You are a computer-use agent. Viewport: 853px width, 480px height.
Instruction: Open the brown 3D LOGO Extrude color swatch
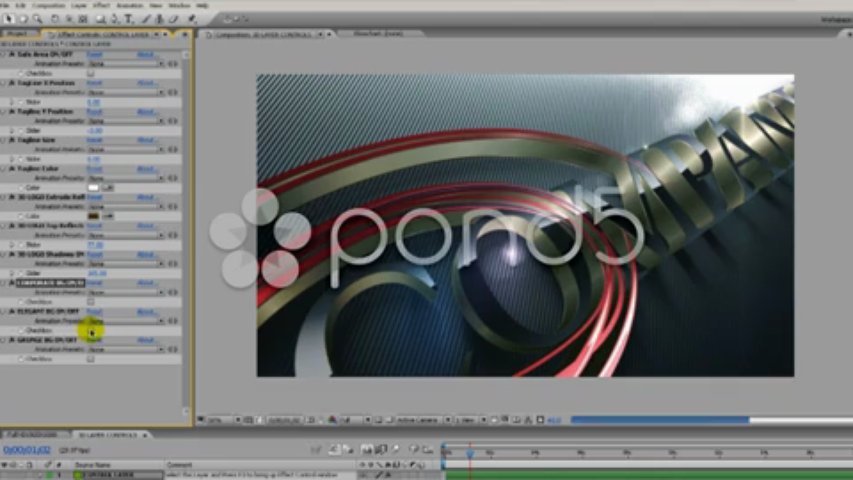(94, 216)
